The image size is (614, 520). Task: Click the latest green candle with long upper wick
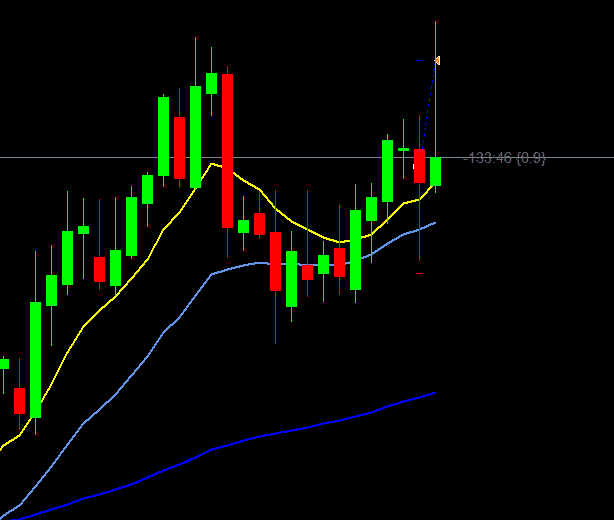tap(435, 172)
